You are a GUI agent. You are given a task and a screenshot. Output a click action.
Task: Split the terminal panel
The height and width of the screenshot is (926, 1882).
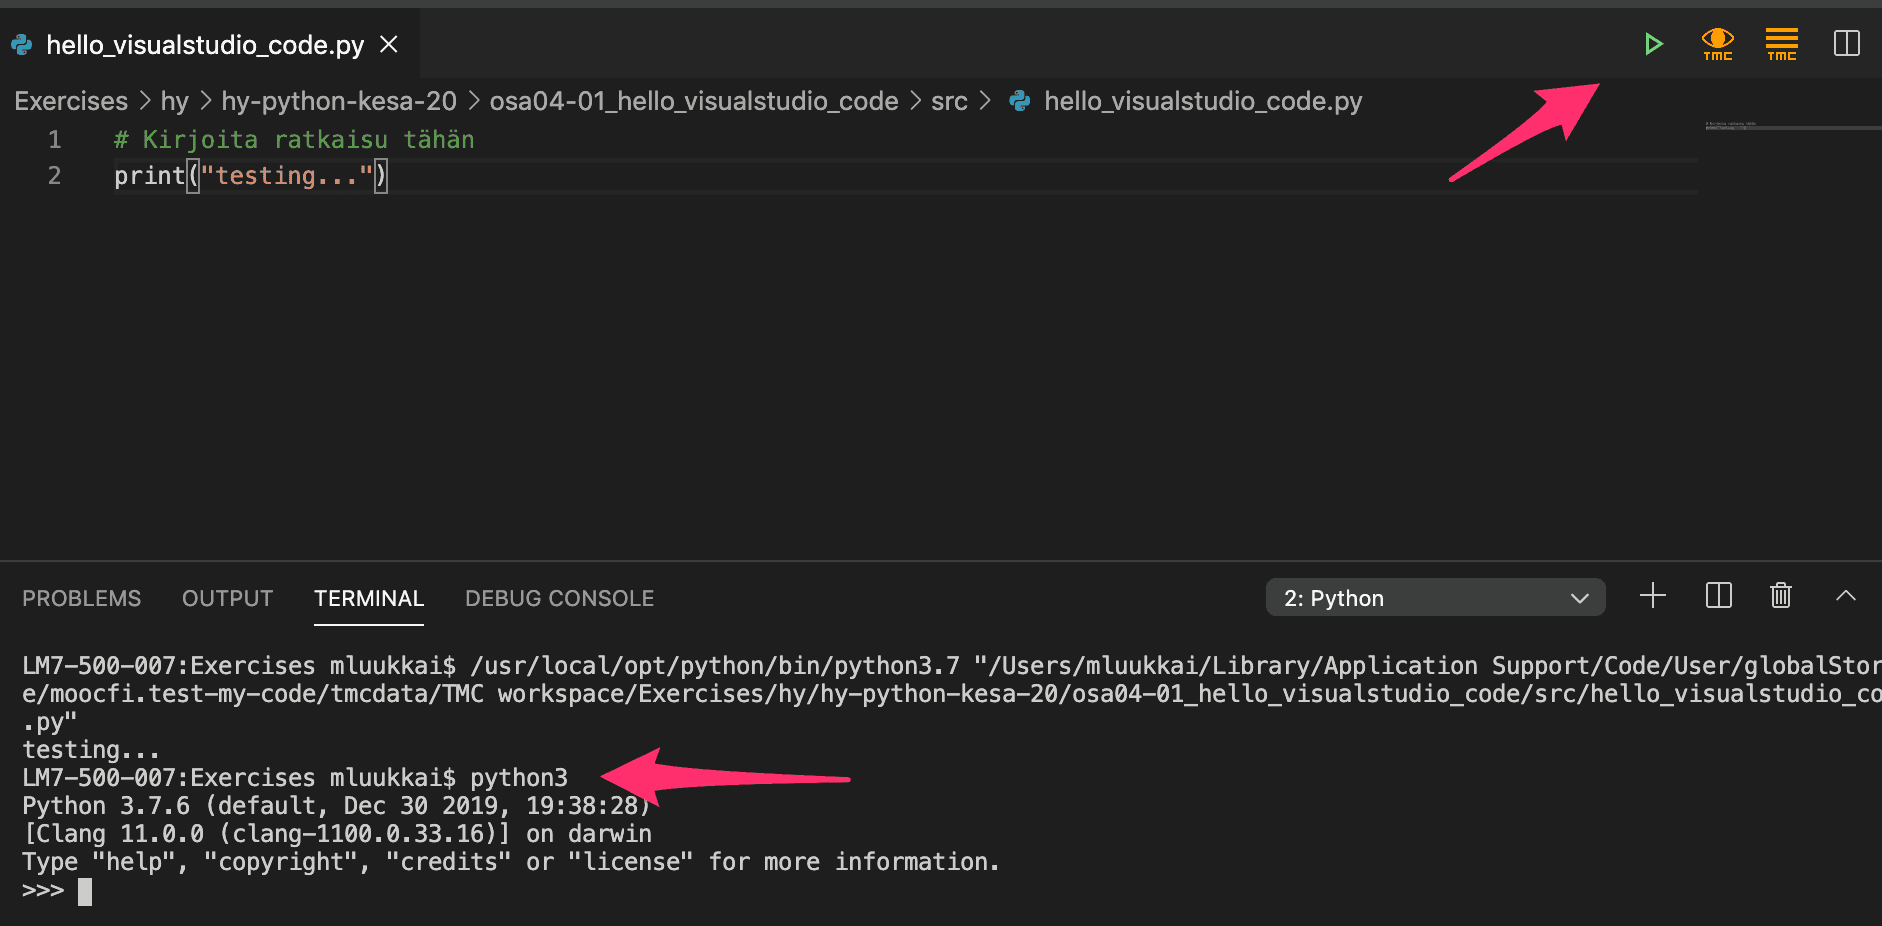1718,597
